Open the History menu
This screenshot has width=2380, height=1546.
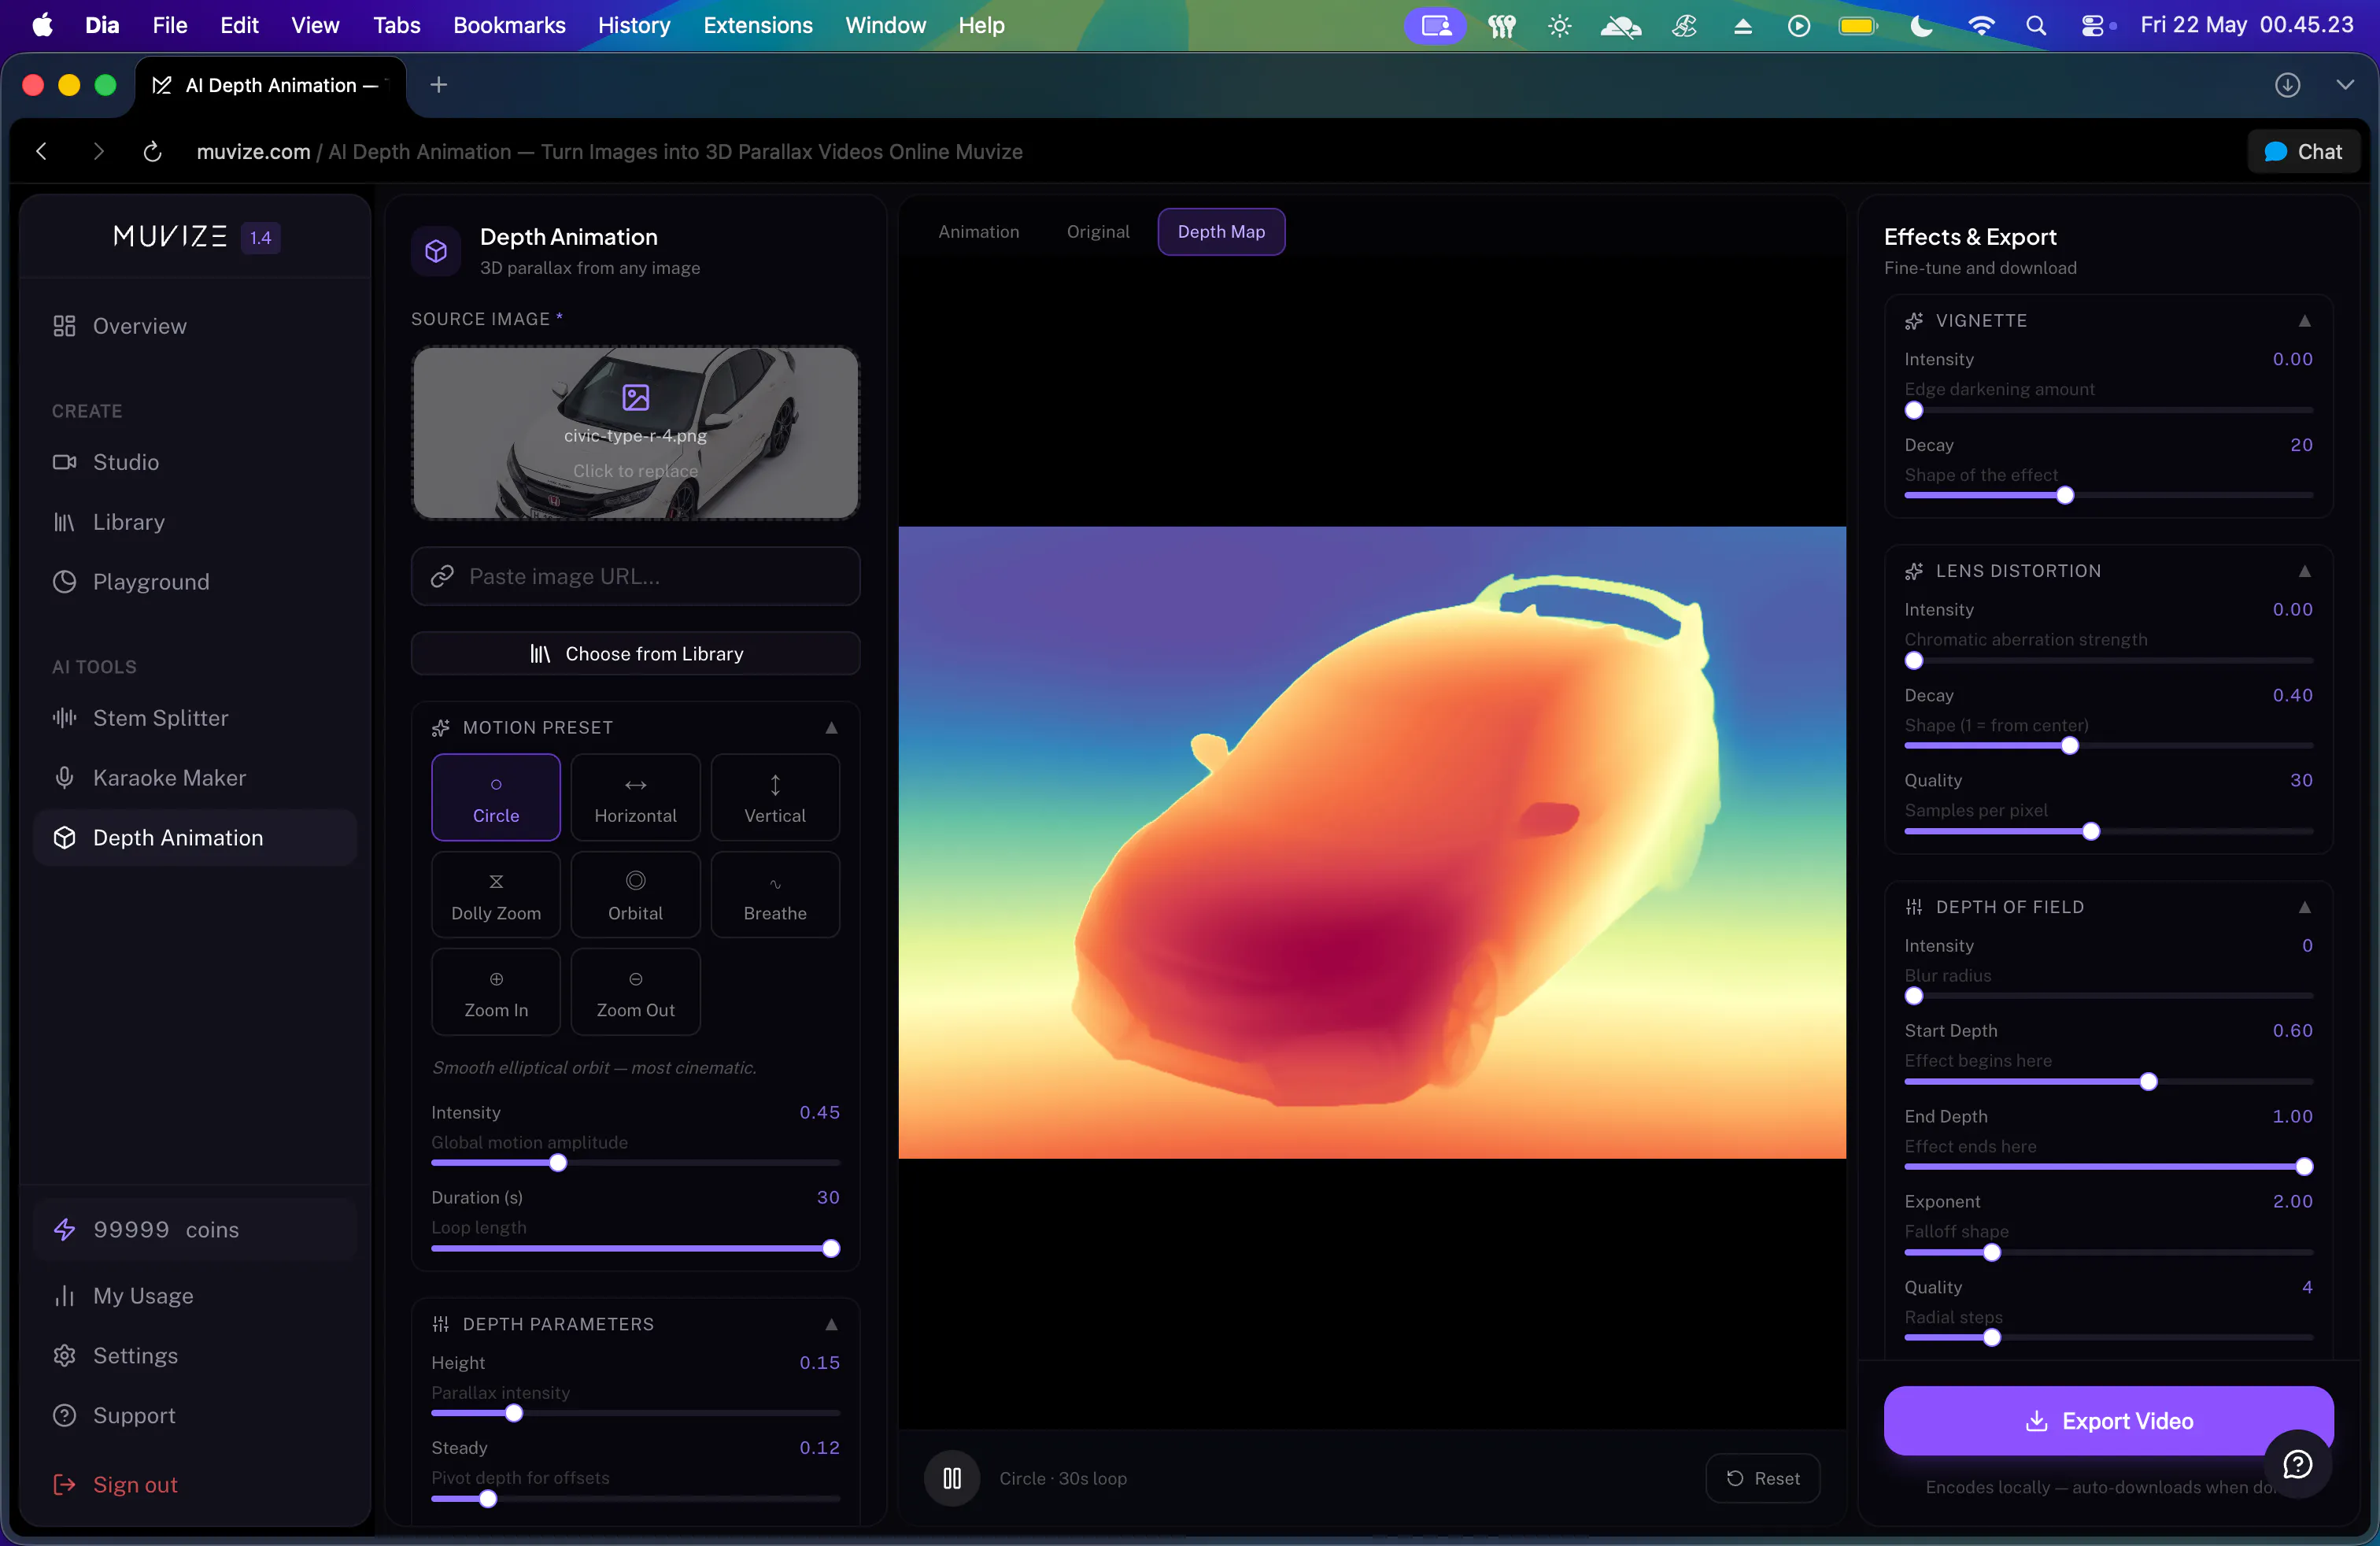[x=634, y=25]
